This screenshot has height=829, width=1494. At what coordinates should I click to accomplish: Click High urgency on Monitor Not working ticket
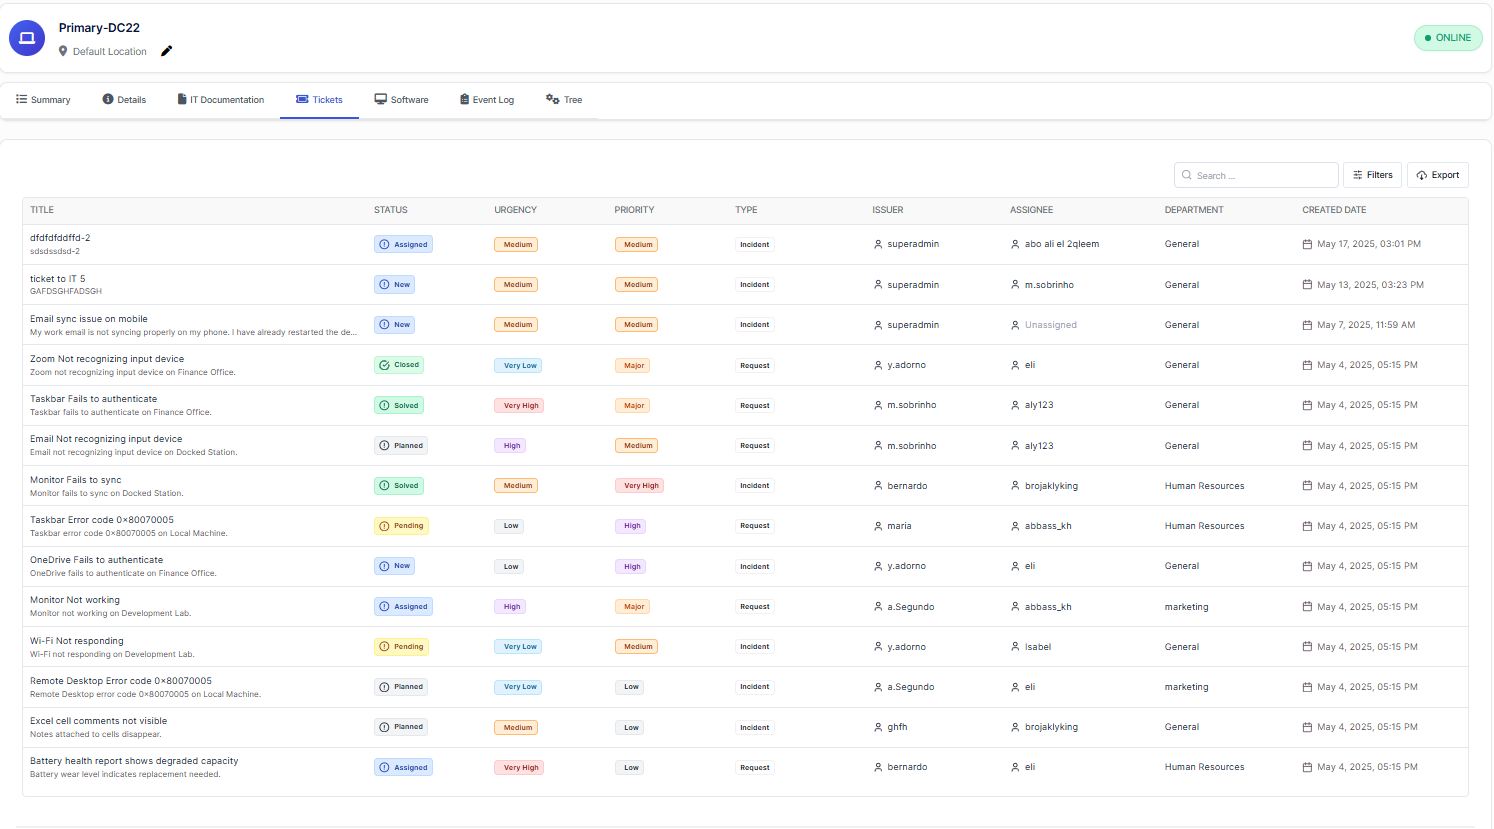[x=510, y=607]
